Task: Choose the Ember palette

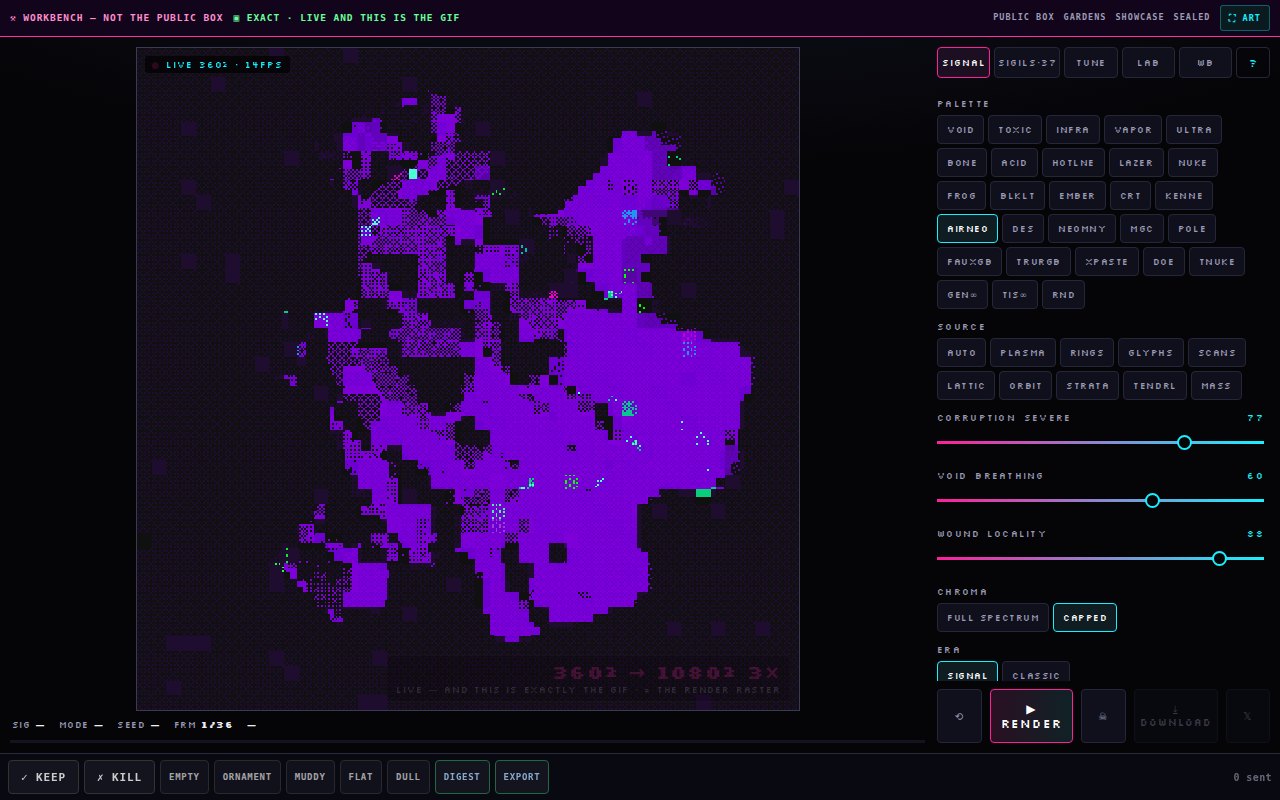Action: [1078, 196]
